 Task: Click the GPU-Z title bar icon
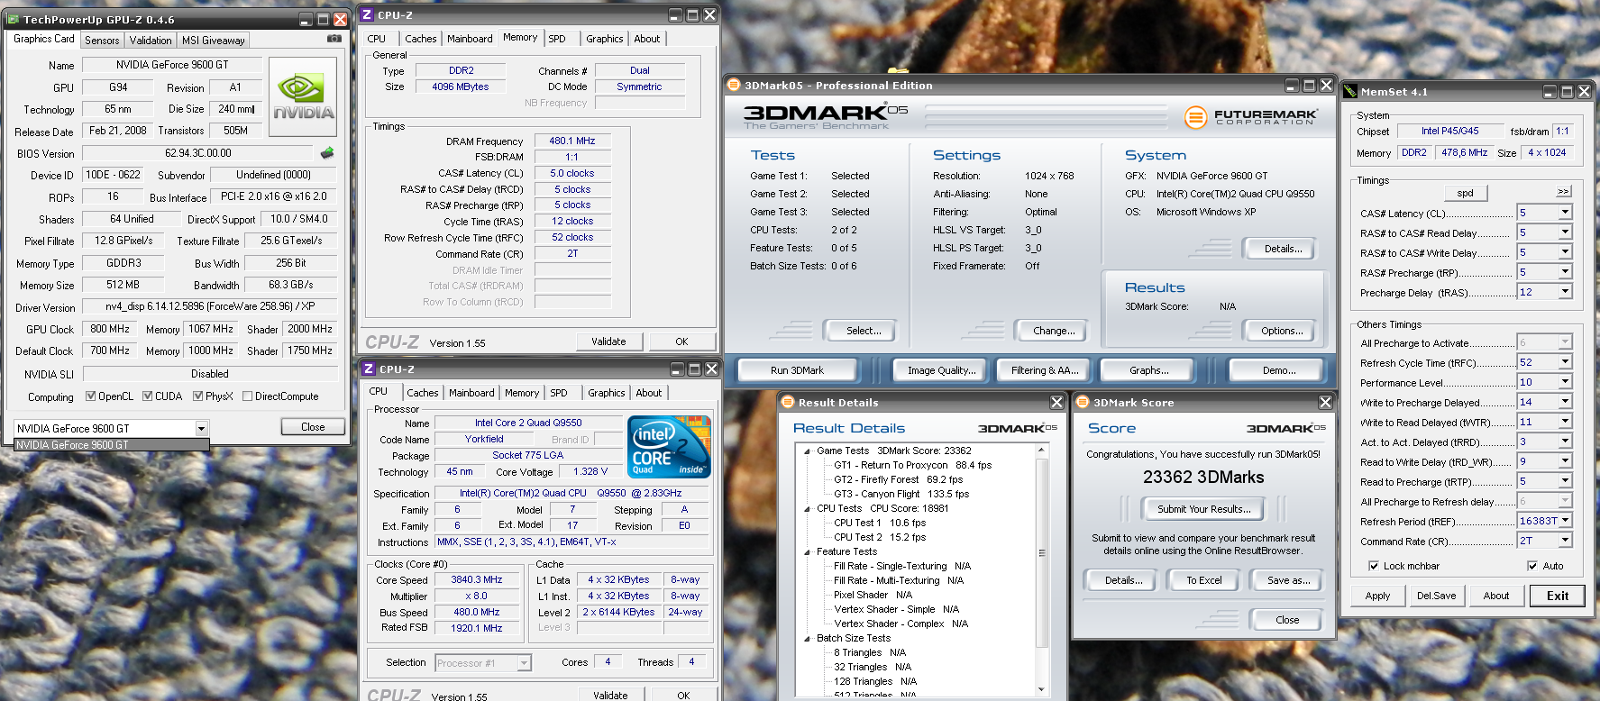(x=12, y=19)
